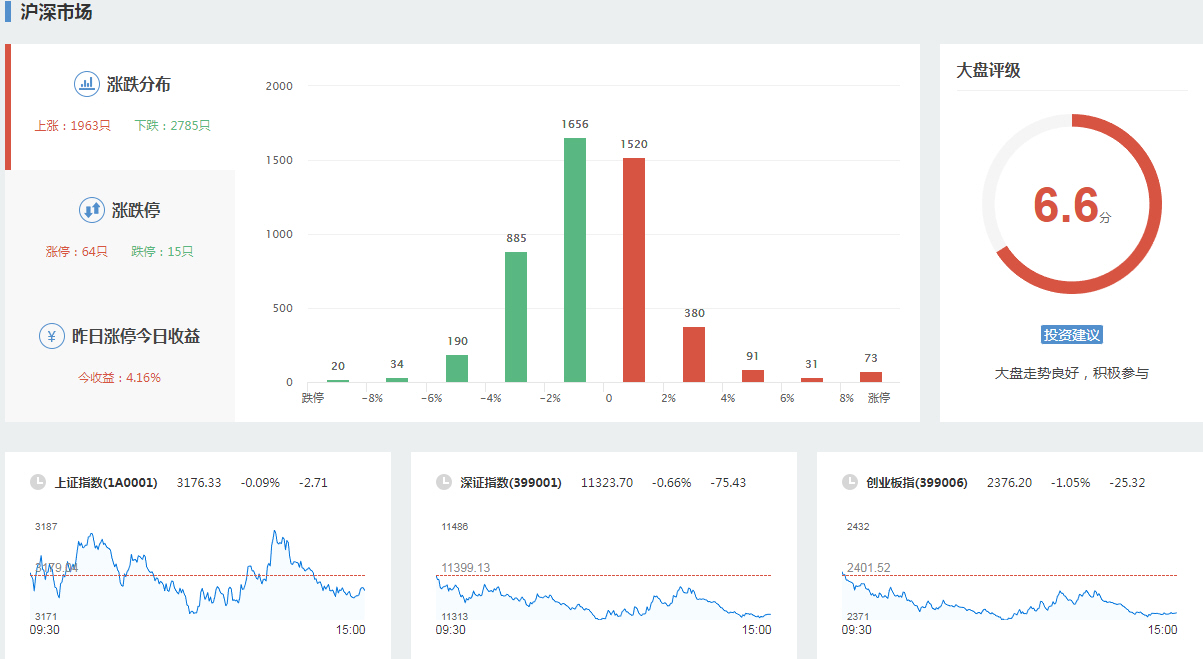This screenshot has height=659, width=1203.
Task: Click the bar chart icon beside 涨跌分布
Action: click(87, 84)
